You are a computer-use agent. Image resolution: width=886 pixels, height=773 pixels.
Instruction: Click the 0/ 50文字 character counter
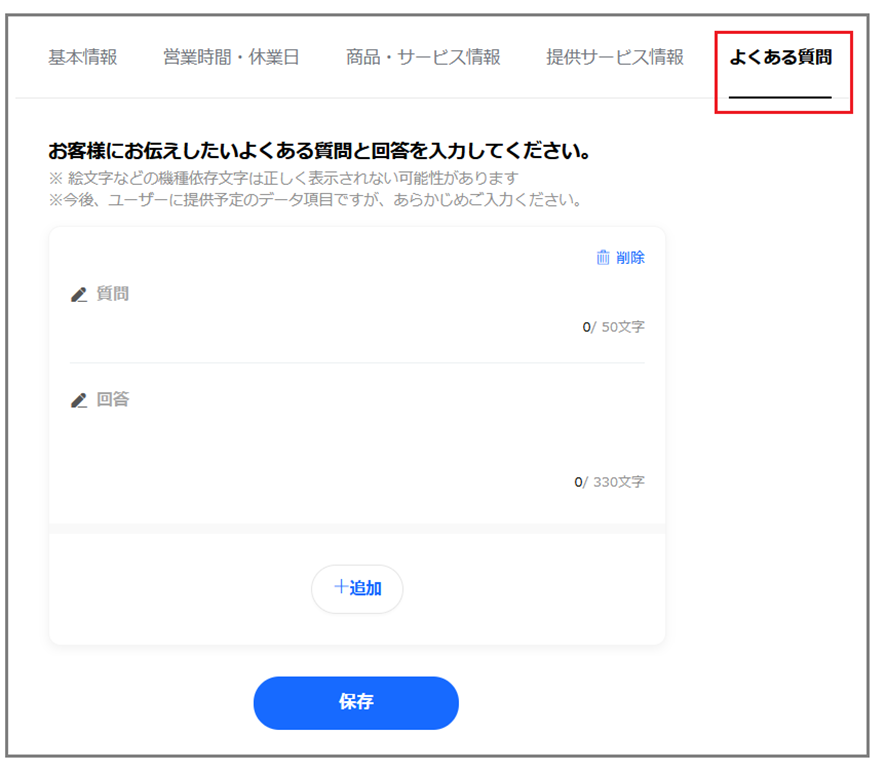(614, 327)
